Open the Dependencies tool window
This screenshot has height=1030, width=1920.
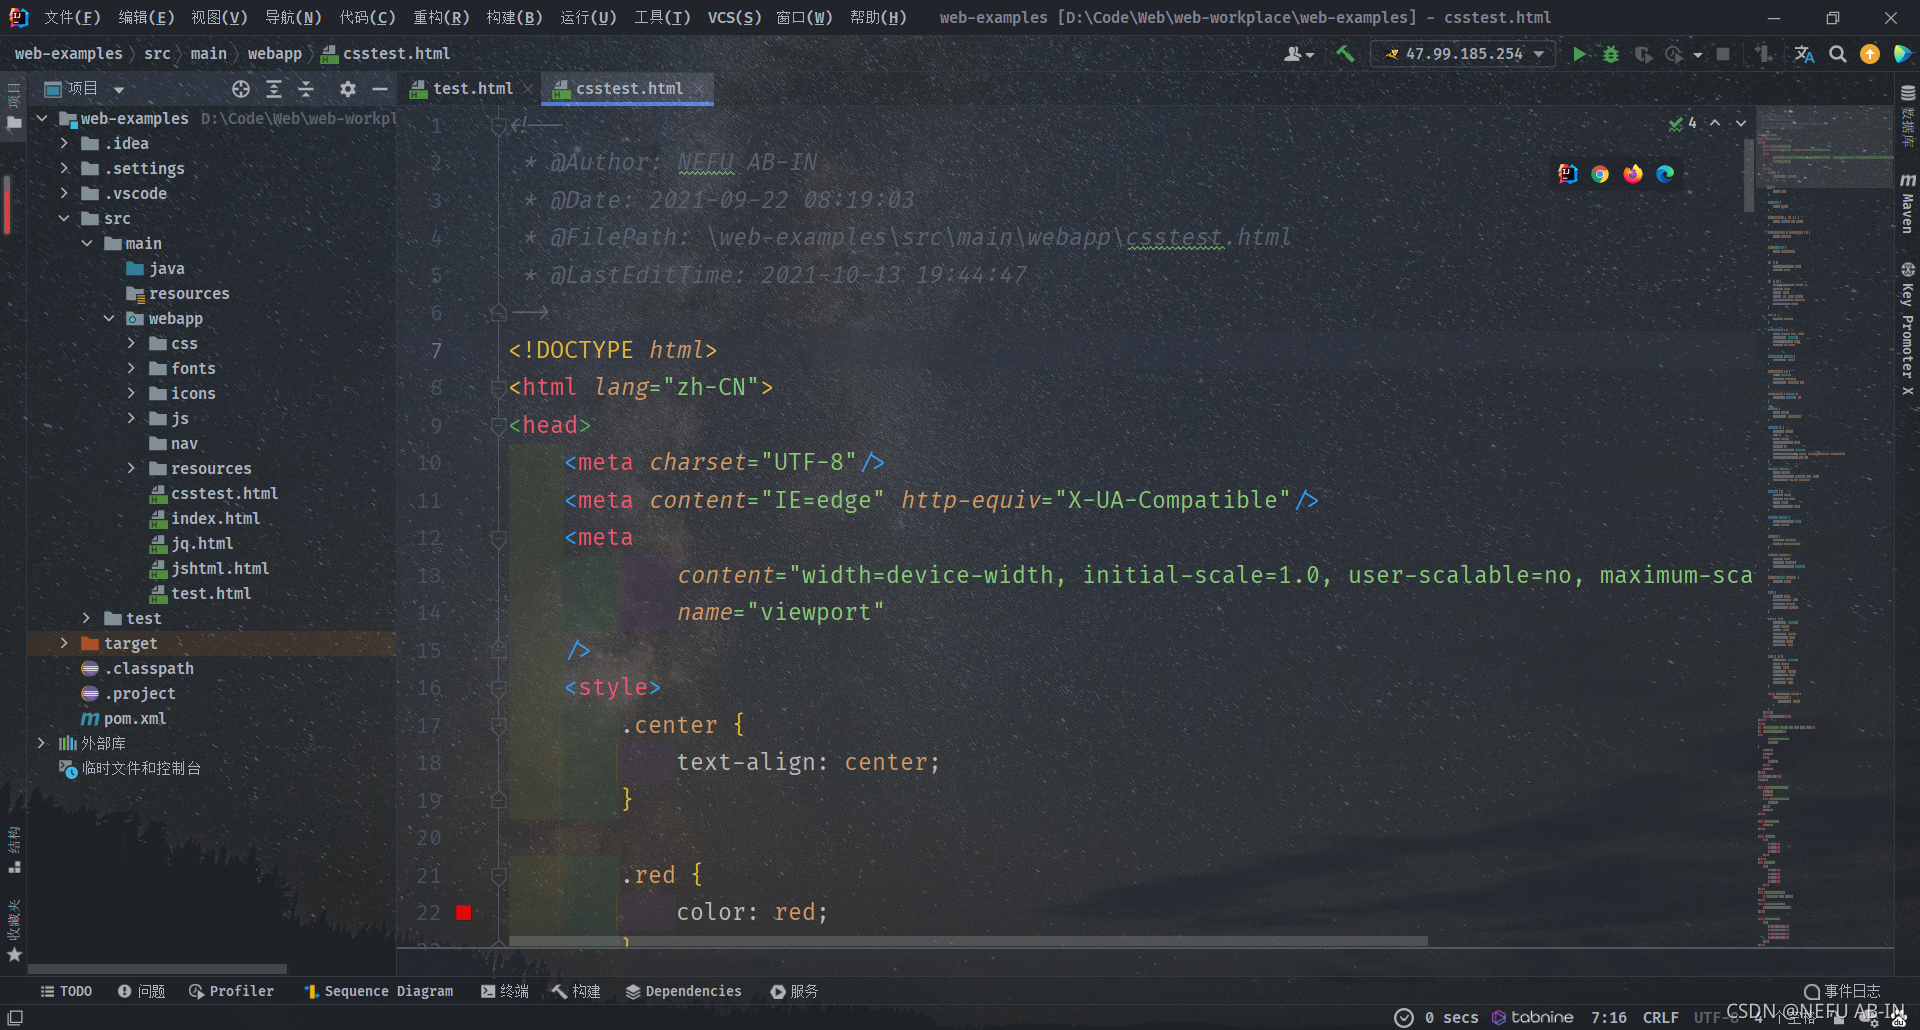684,991
